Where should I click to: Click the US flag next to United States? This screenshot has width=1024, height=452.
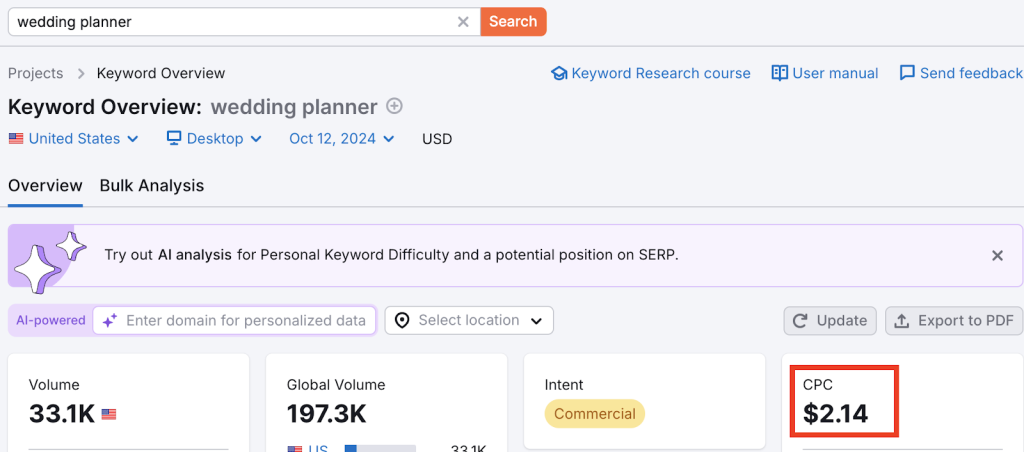click(16, 138)
